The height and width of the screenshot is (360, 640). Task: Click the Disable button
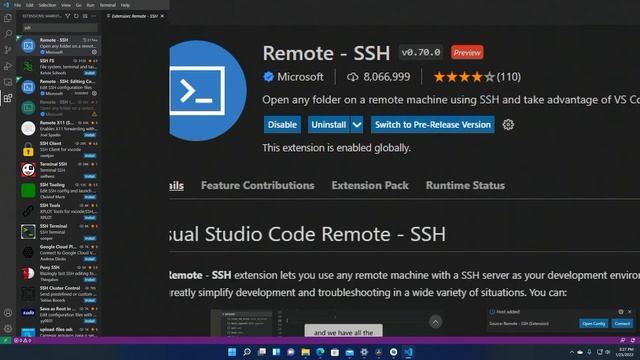282,124
